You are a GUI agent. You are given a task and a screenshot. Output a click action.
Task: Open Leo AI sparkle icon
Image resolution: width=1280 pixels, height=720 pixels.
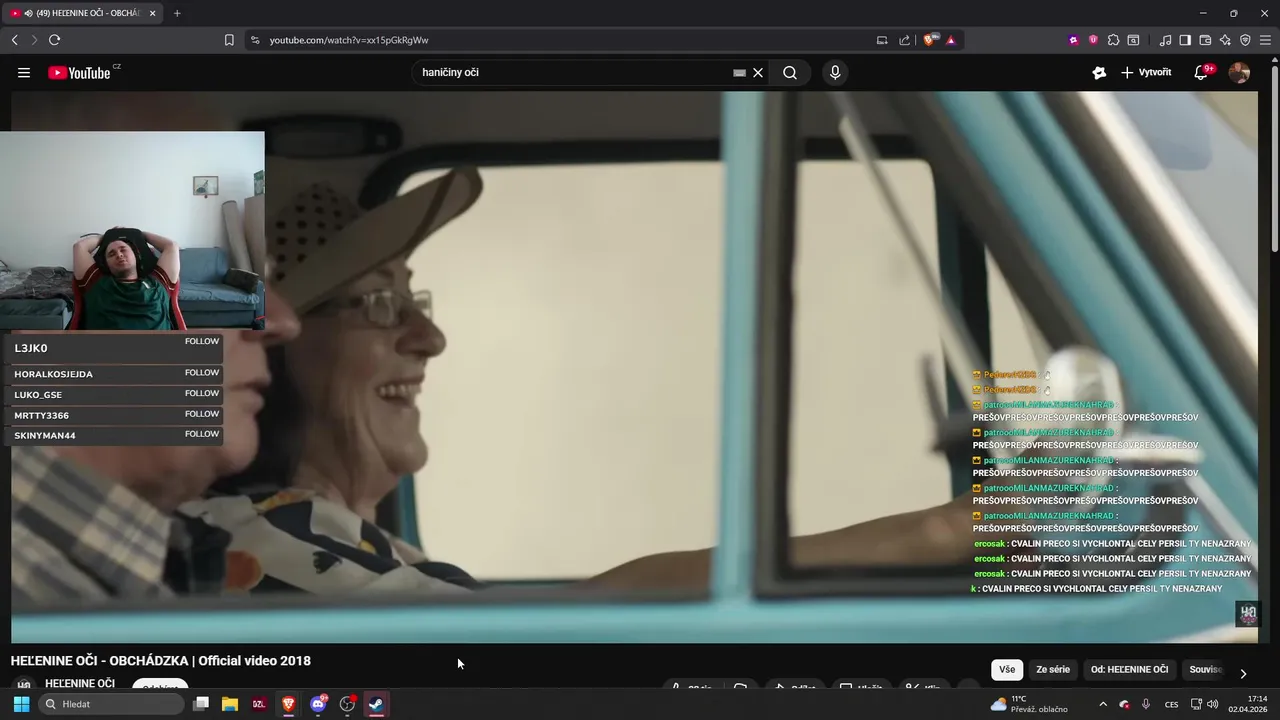pos(1225,40)
